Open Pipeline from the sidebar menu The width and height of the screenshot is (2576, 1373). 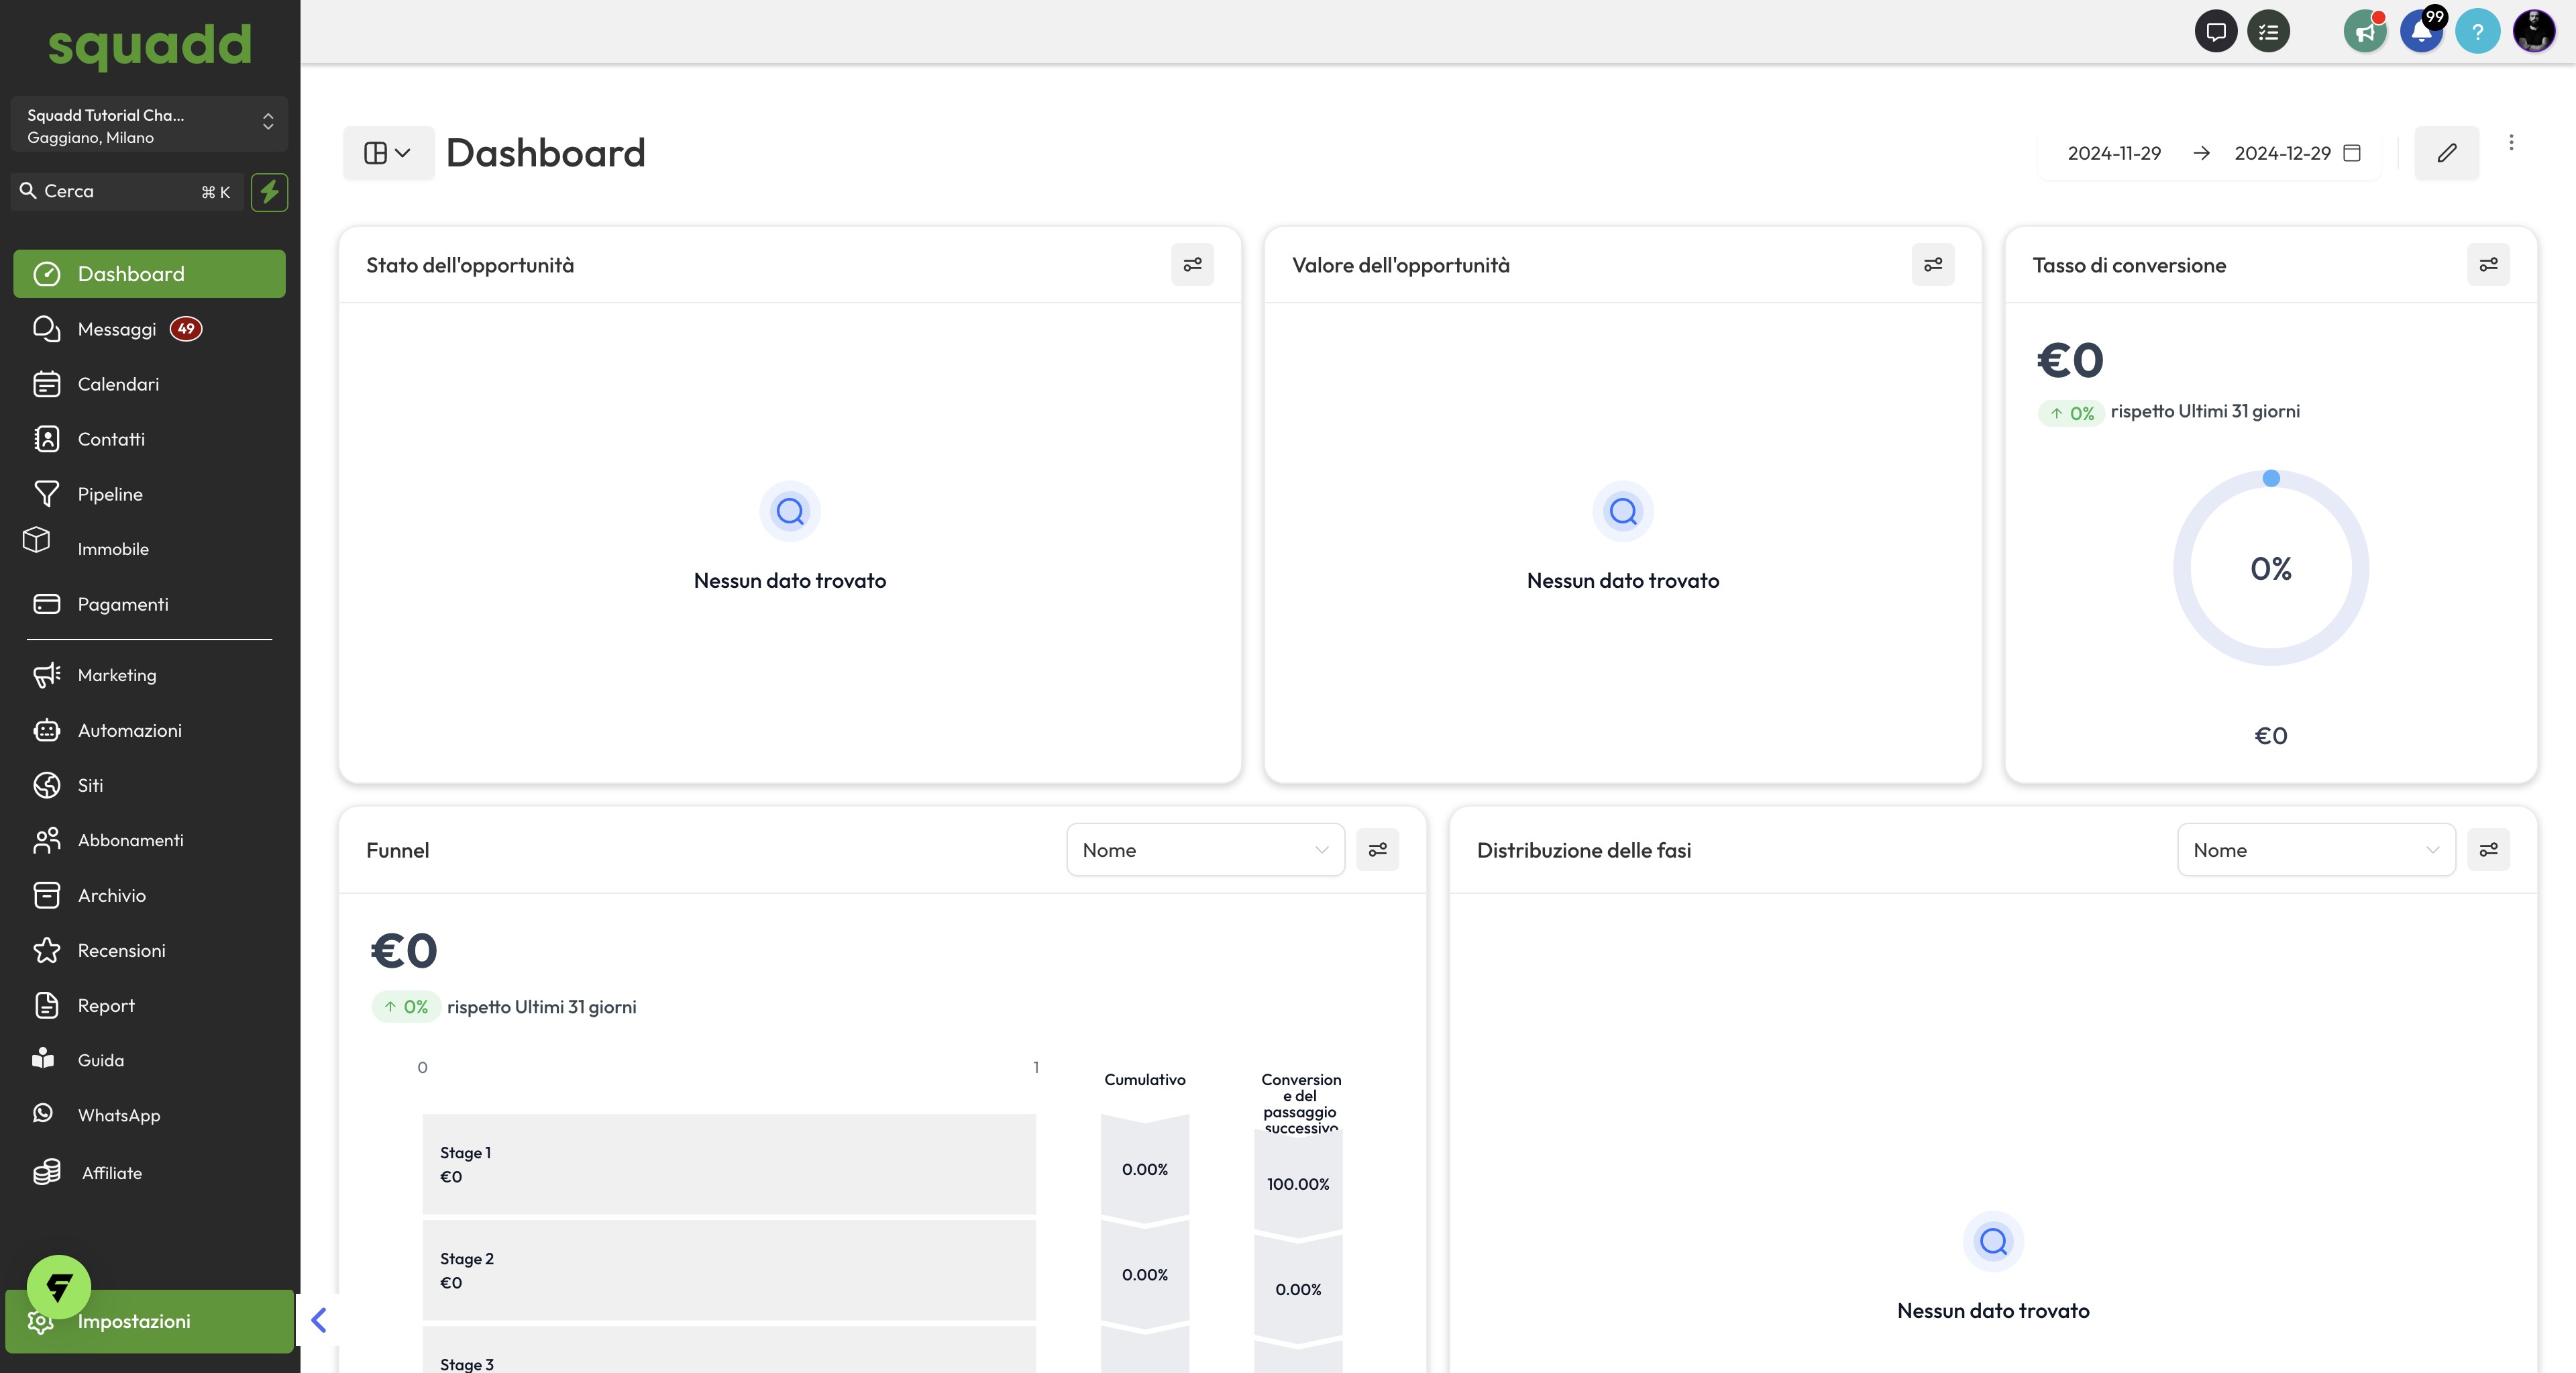pos(110,494)
